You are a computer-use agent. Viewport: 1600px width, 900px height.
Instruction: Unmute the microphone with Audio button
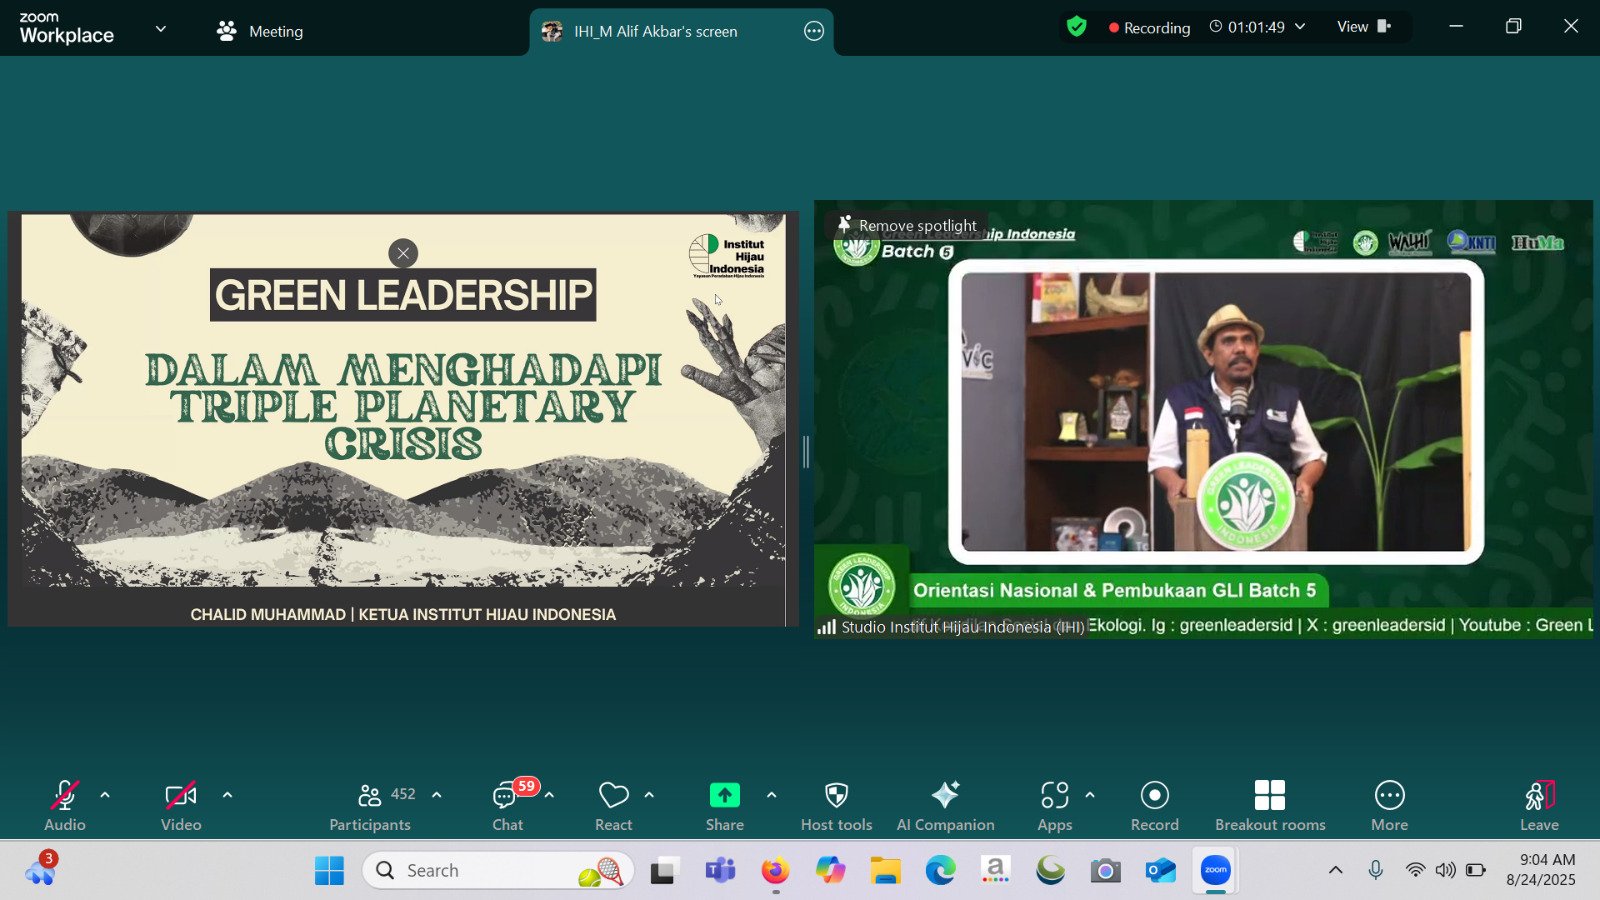point(65,806)
